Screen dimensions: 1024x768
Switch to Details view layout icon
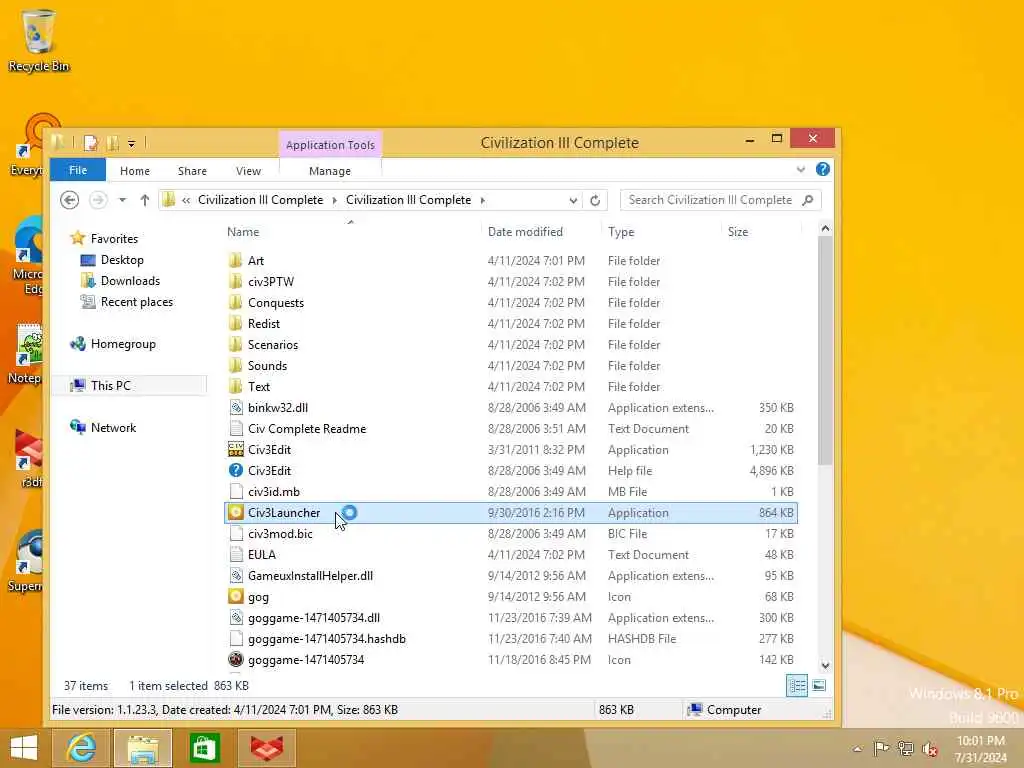797,686
